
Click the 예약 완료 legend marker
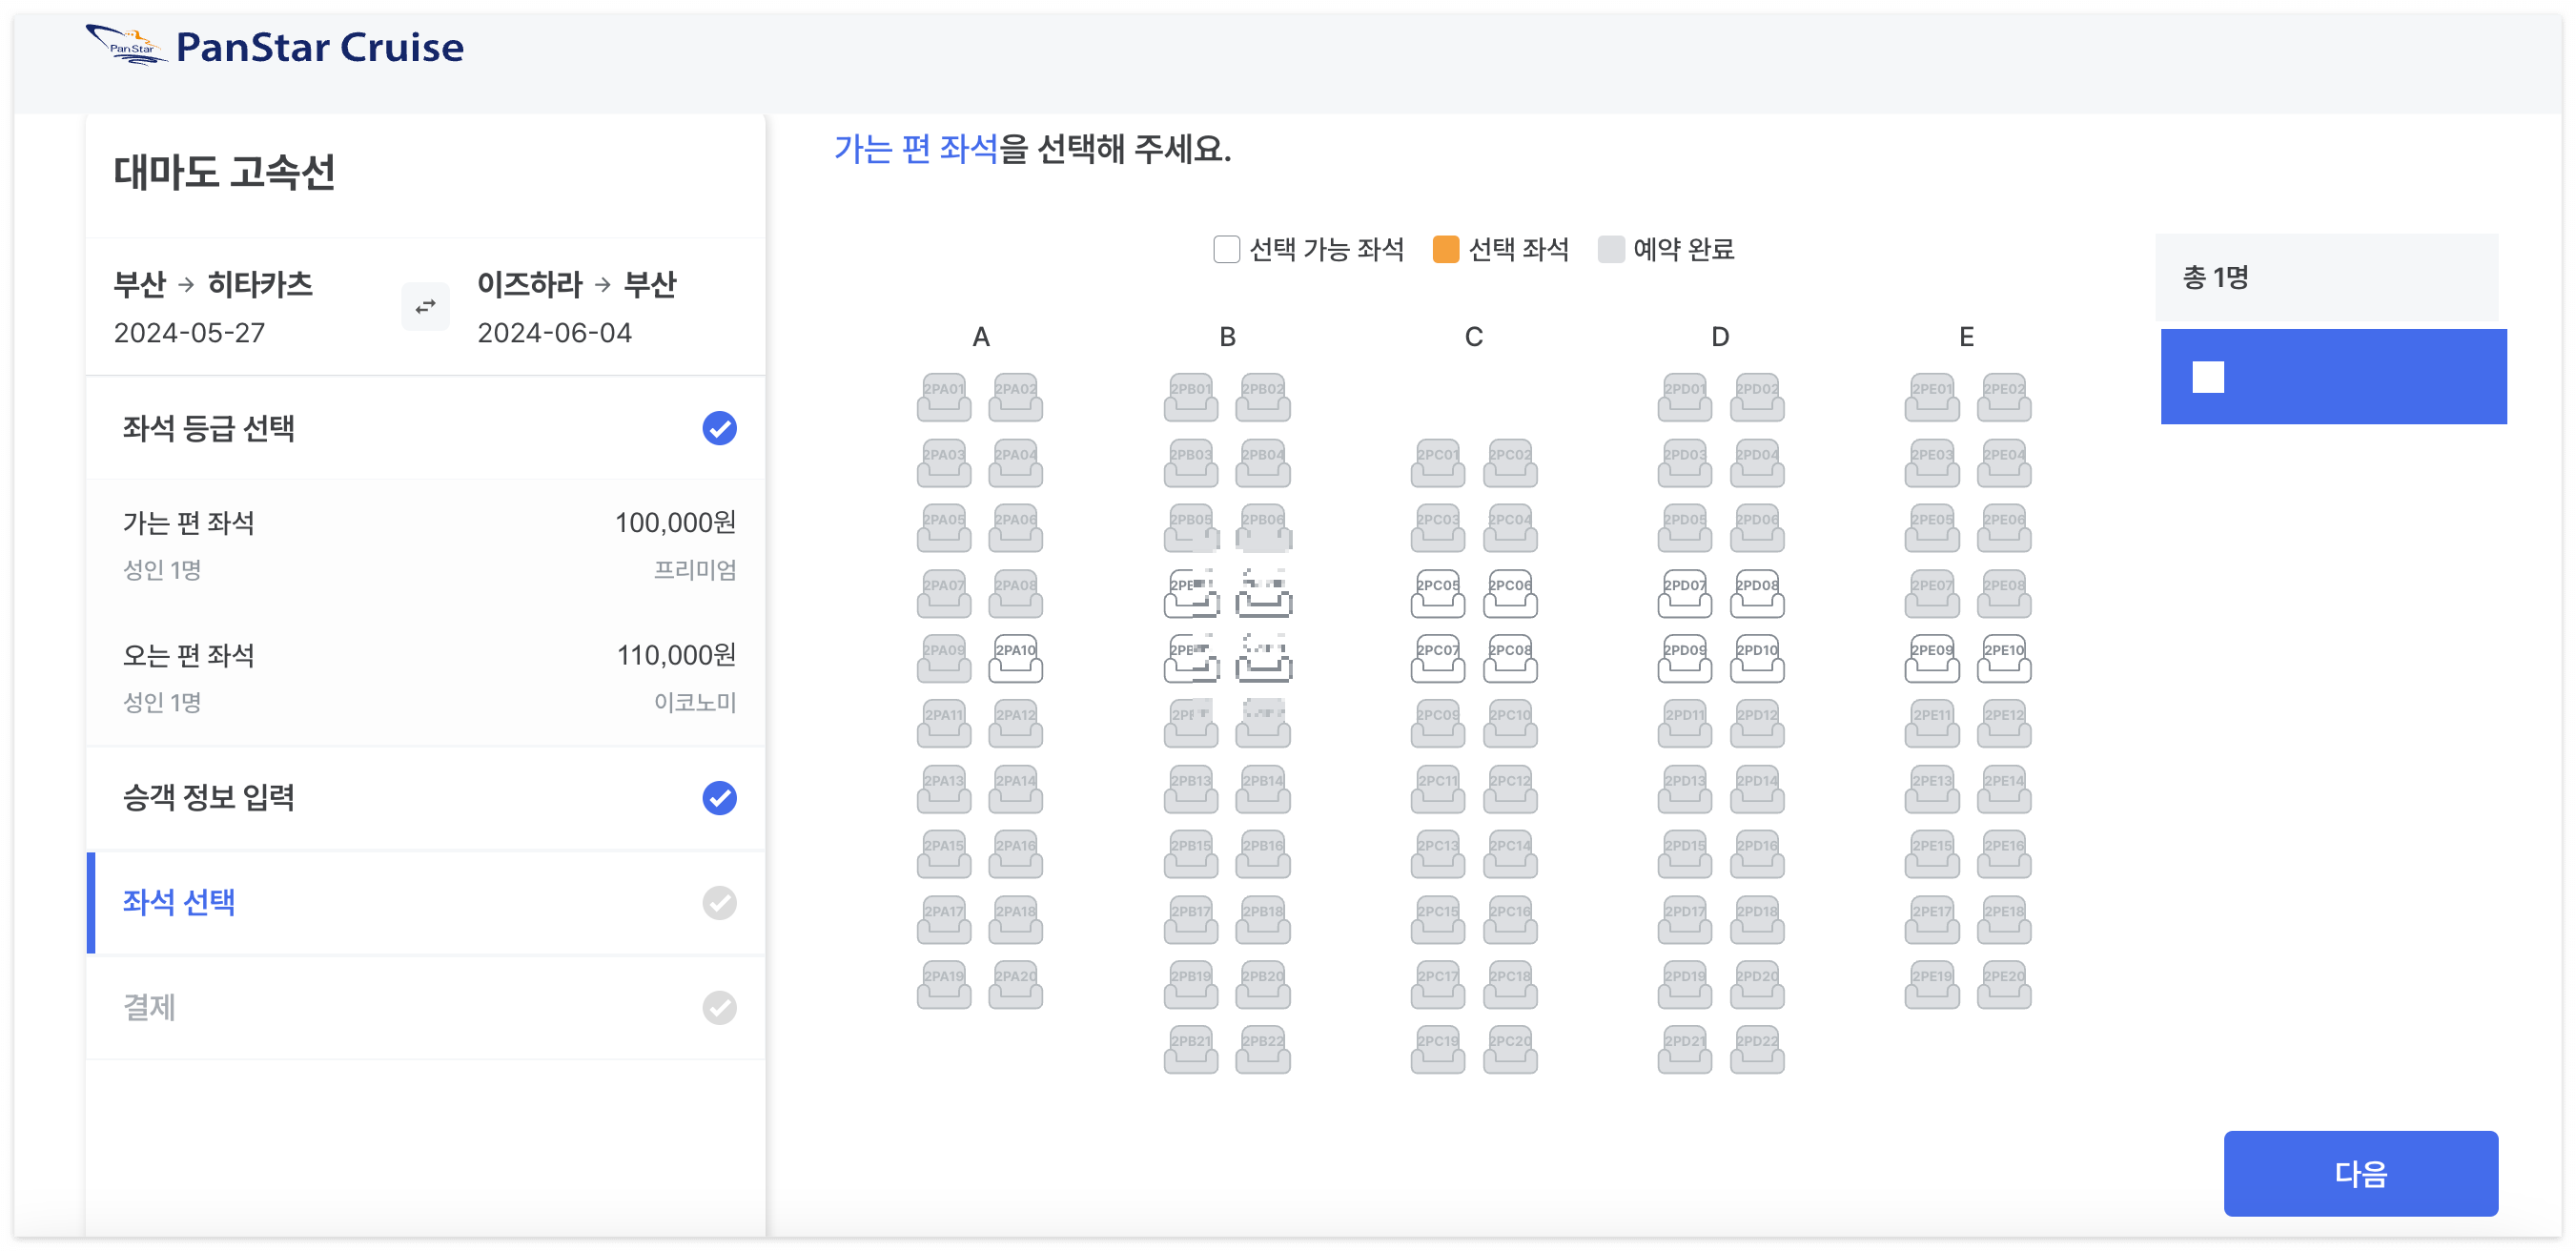tap(1610, 249)
